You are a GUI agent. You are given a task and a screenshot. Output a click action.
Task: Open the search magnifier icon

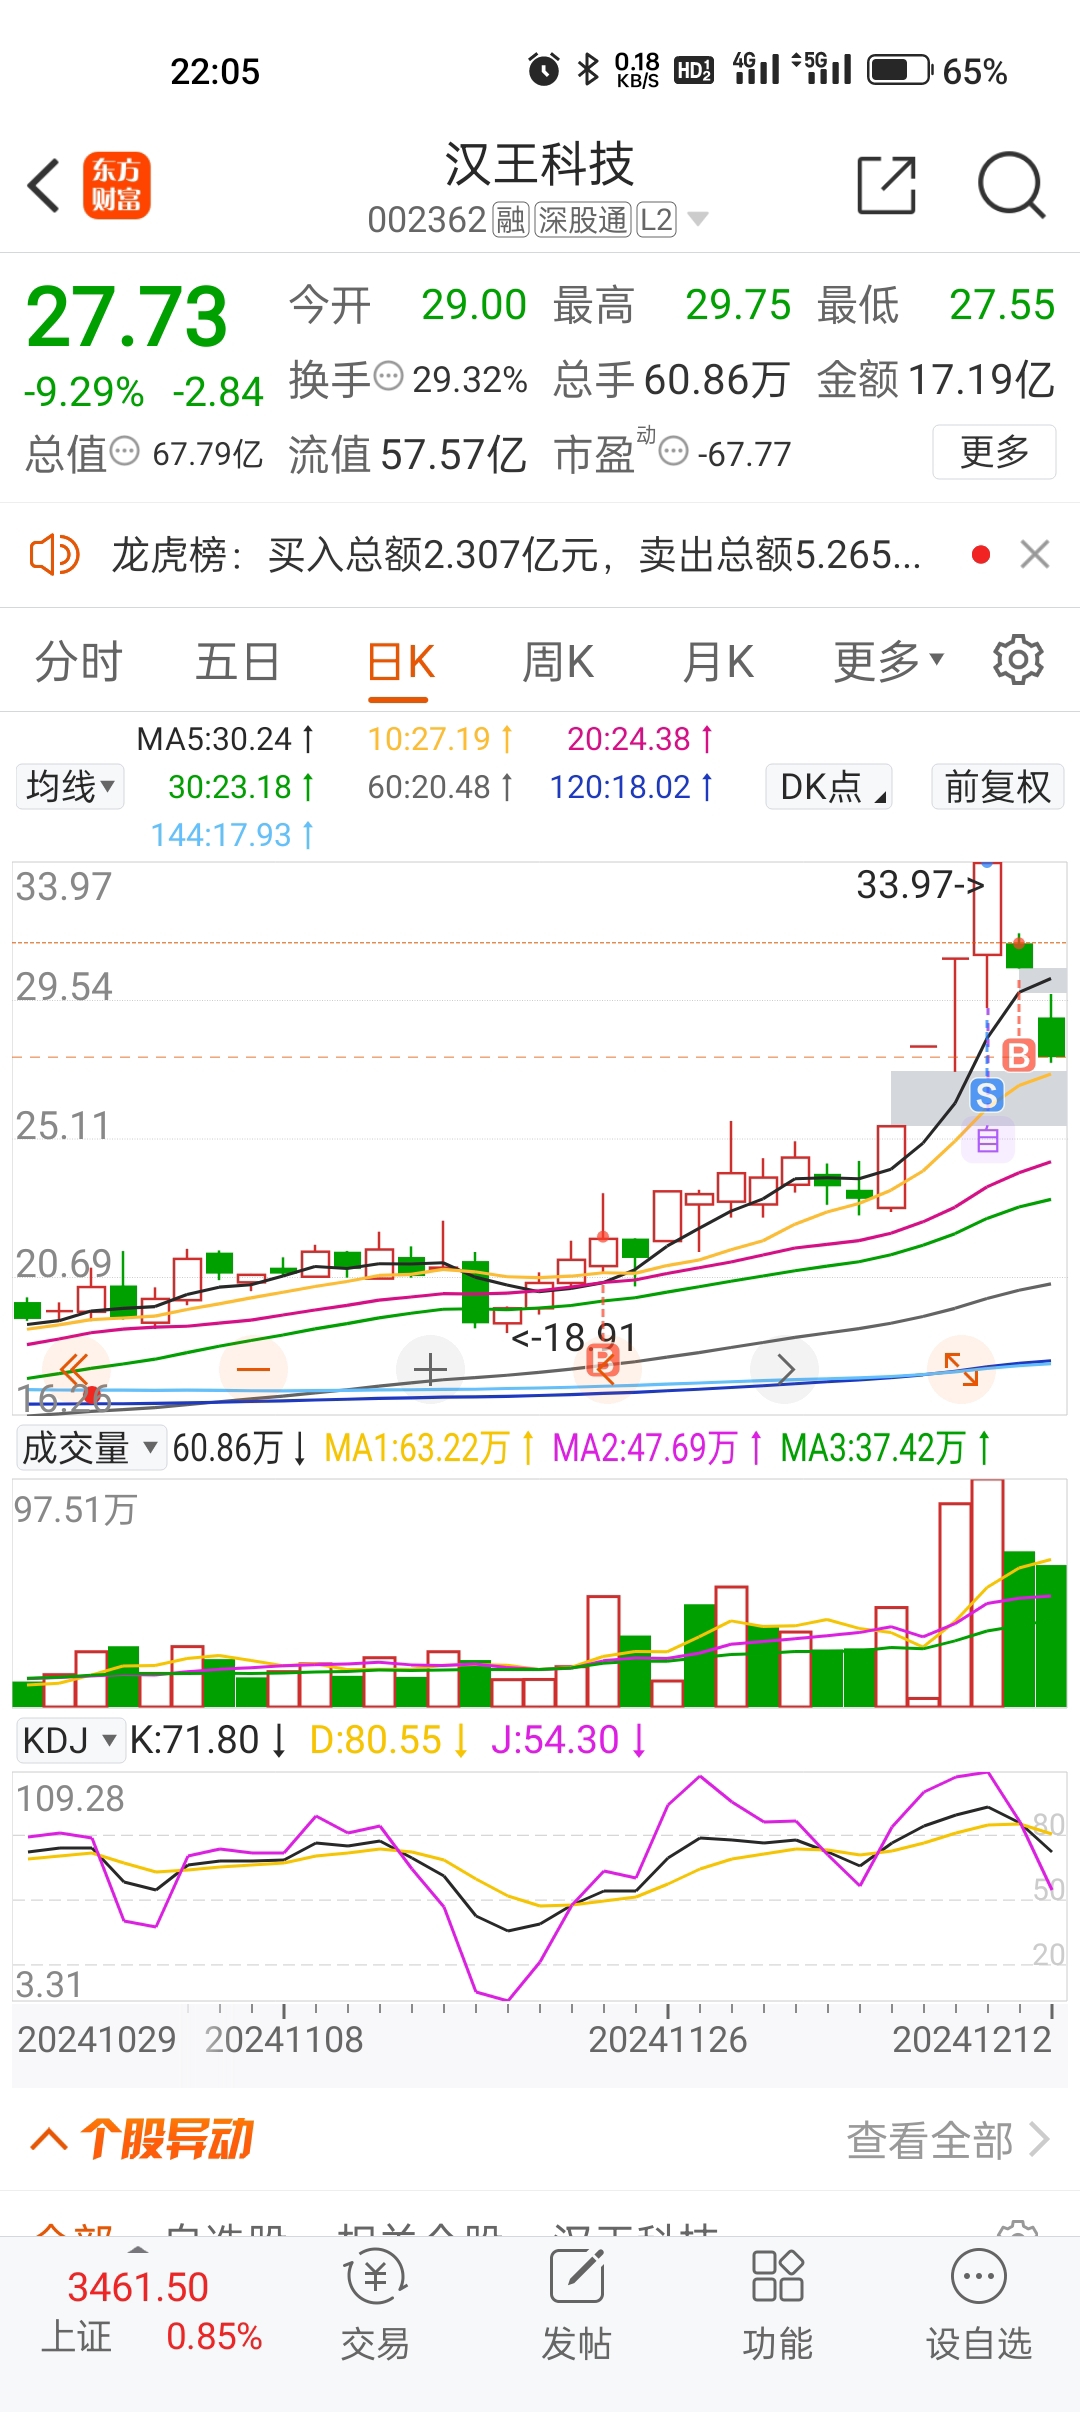[x=1011, y=185]
